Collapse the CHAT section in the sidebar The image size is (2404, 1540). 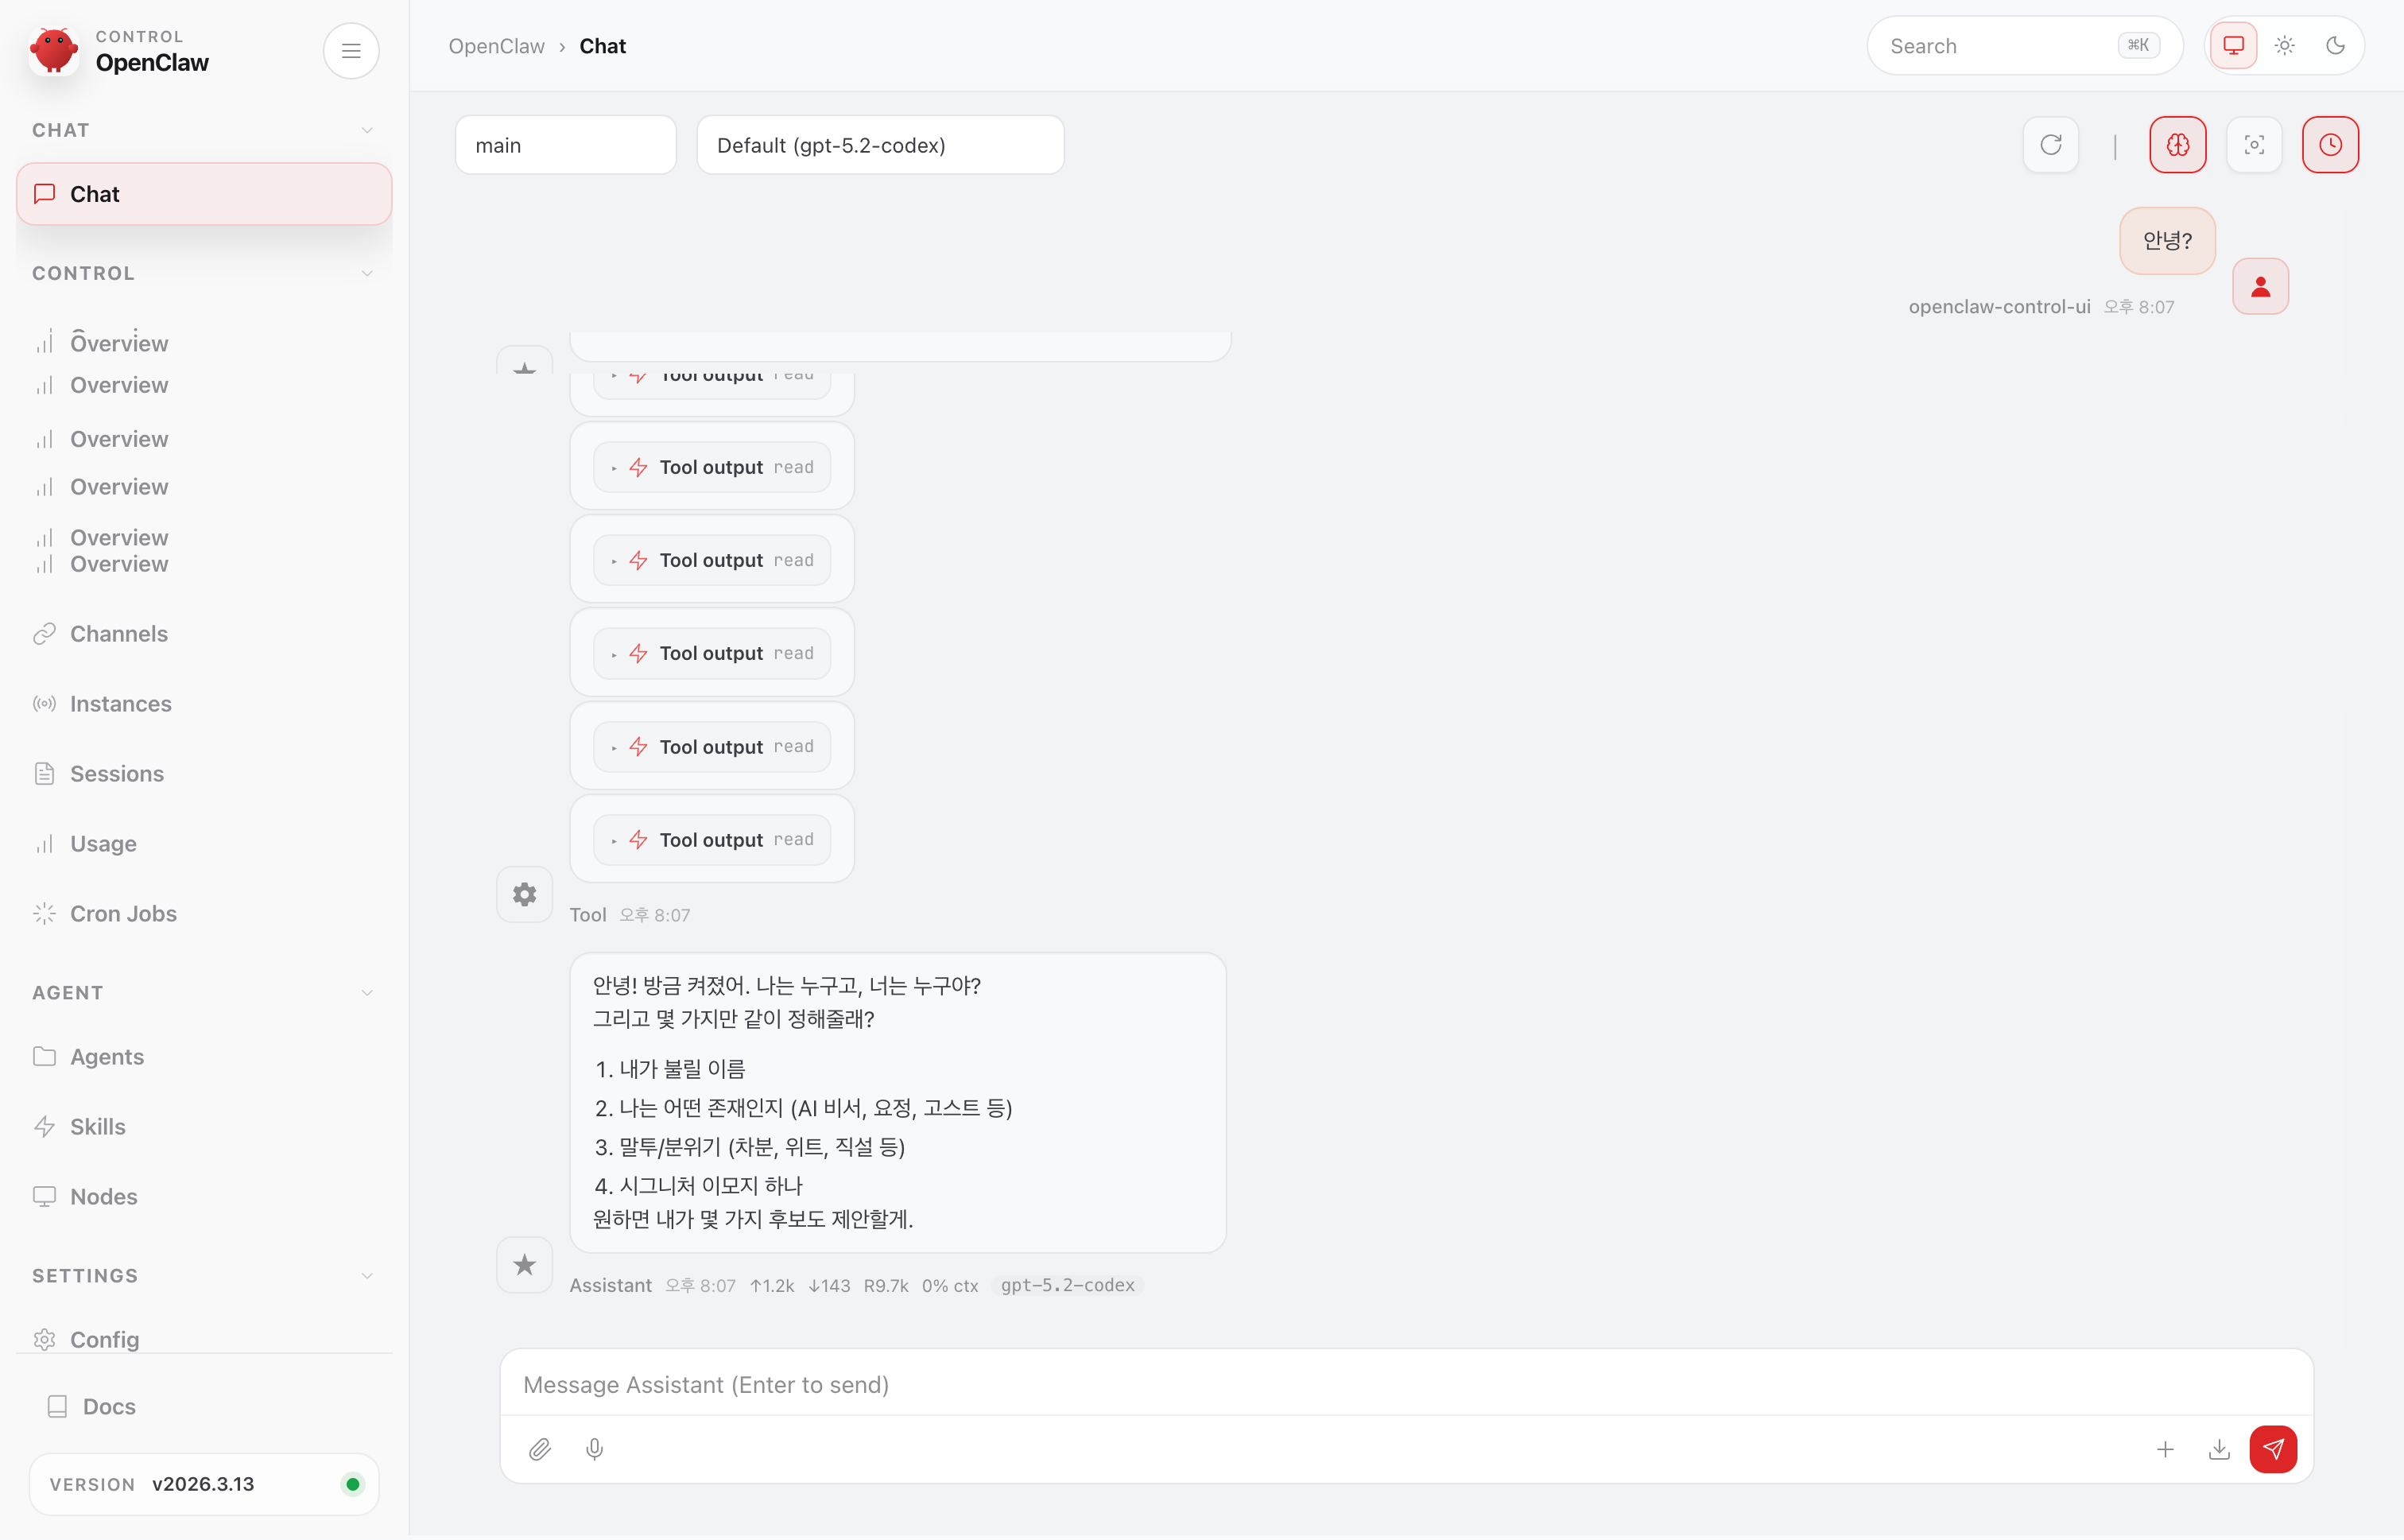(x=367, y=129)
